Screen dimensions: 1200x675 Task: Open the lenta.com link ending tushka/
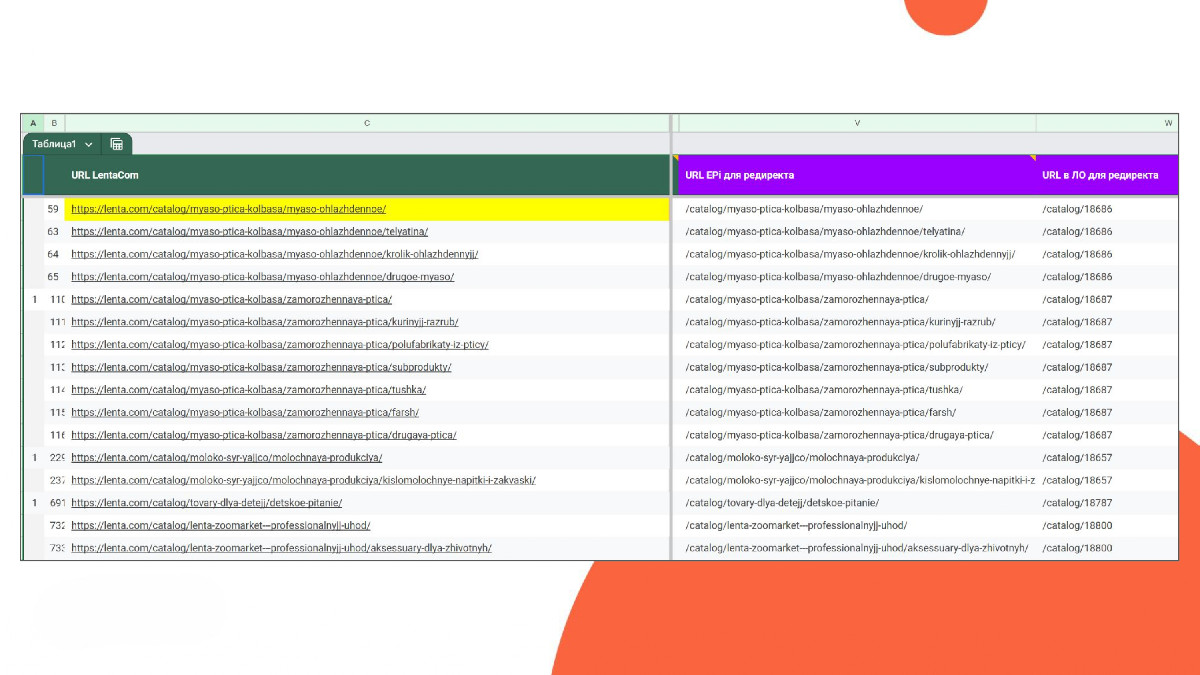tap(248, 390)
